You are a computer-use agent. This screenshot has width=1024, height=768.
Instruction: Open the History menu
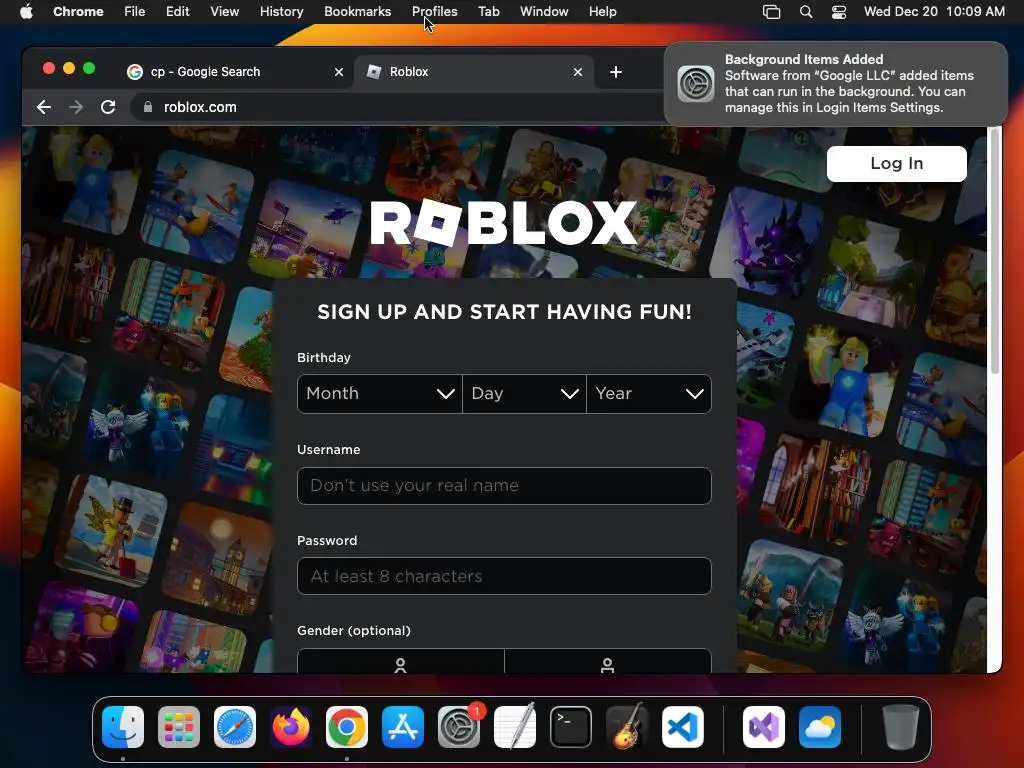coord(281,12)
